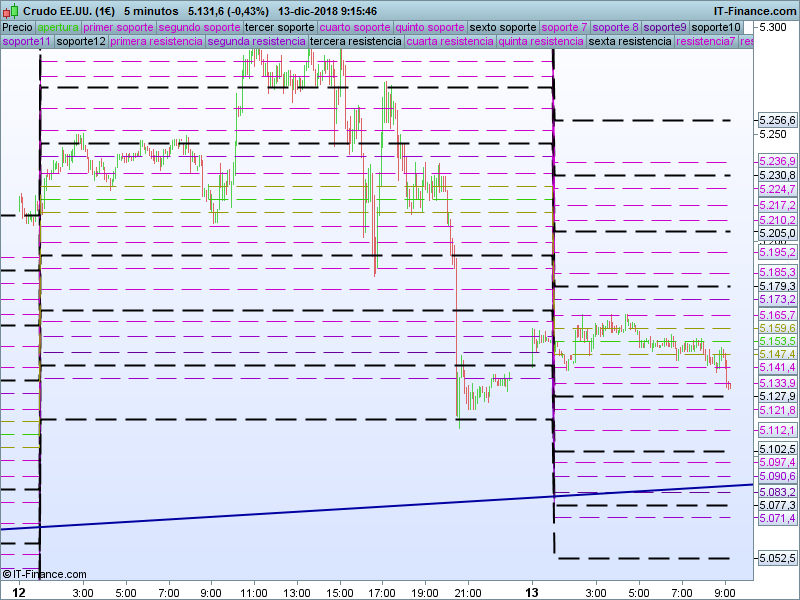Select the 5.224,7 price tag
Viewport: 800px width, 600px height.
[x=777, y=189]
